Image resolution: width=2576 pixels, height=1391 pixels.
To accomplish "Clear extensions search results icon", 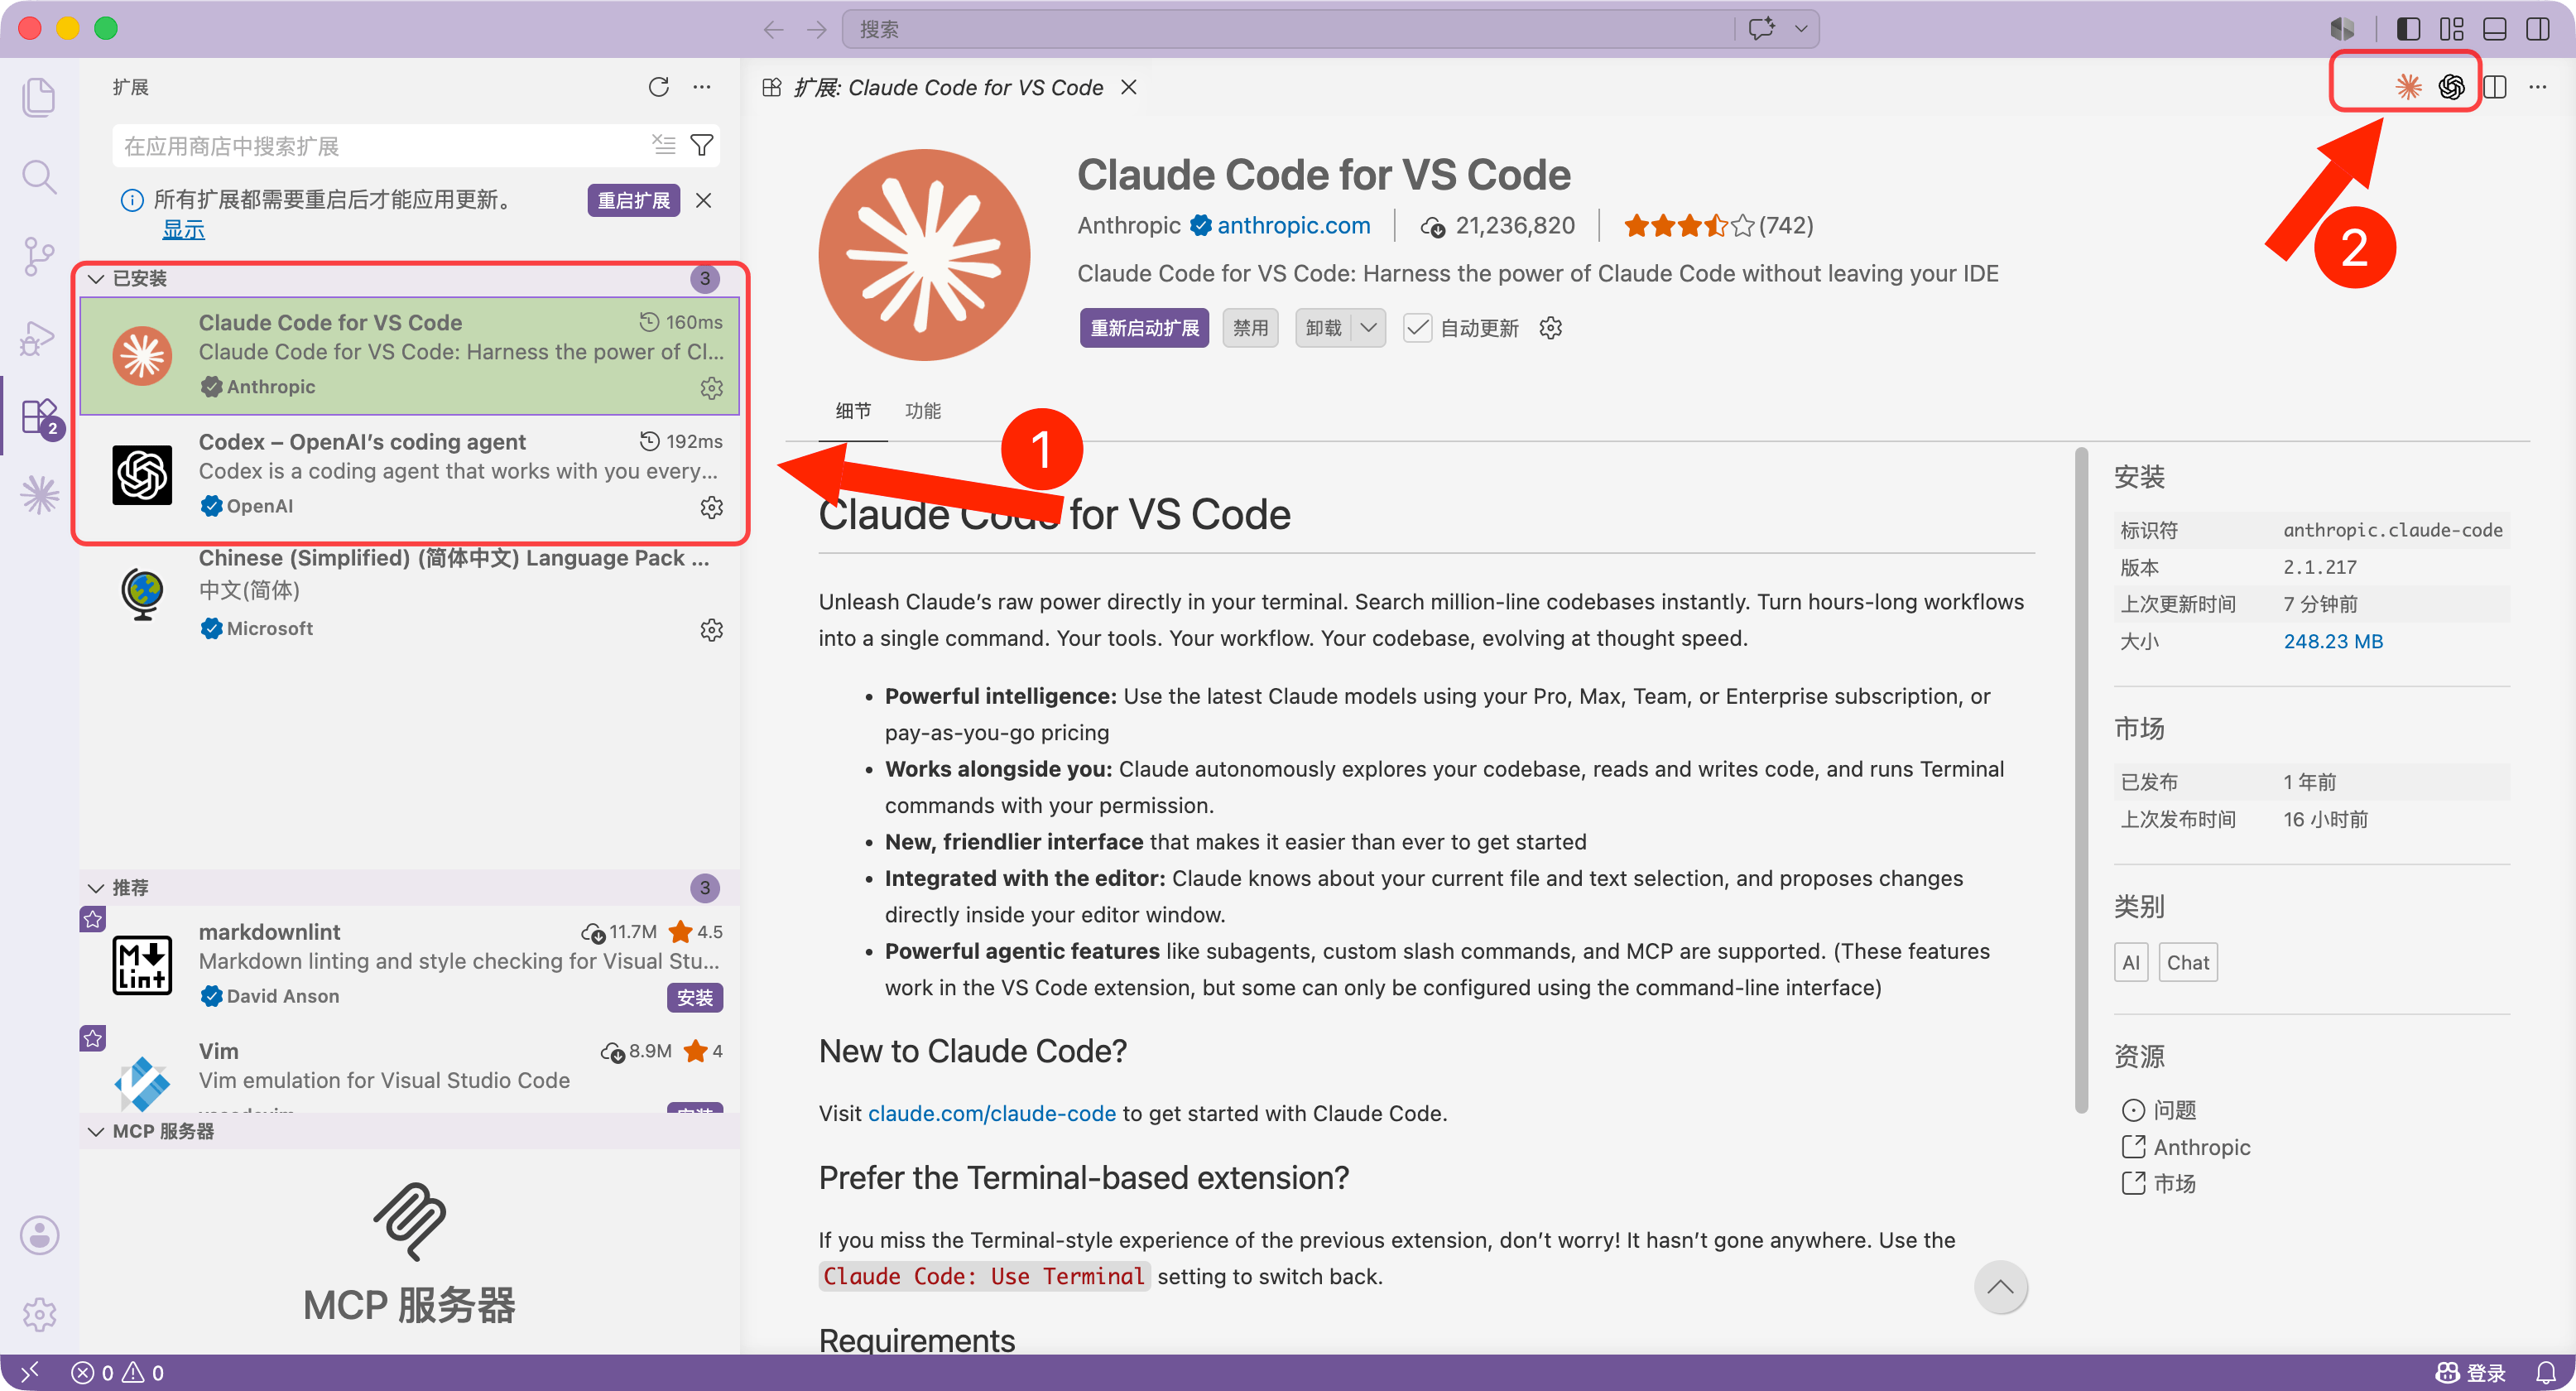I will tap(664, 145).
